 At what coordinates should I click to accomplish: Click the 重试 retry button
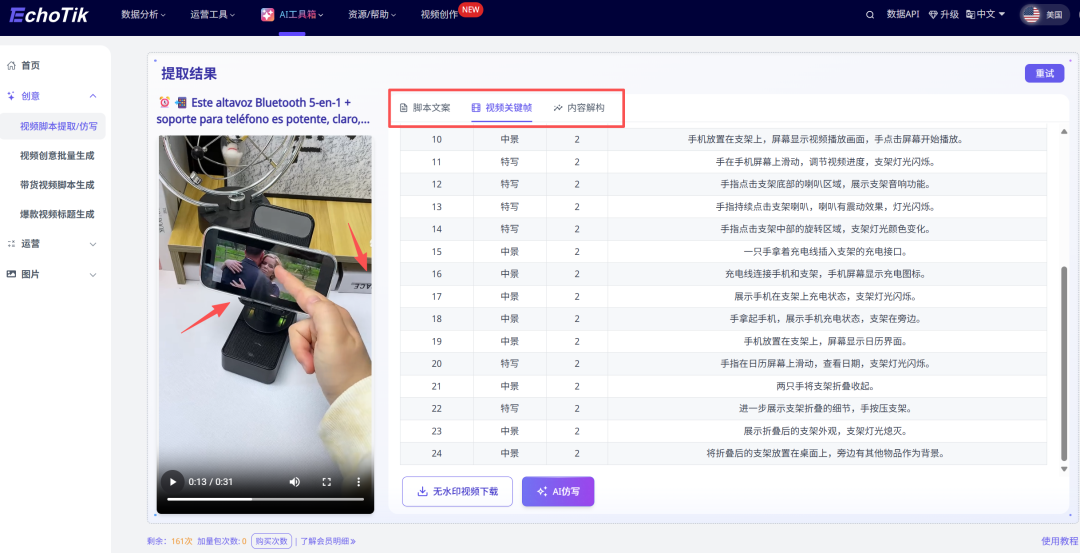tap(1044, 73)
